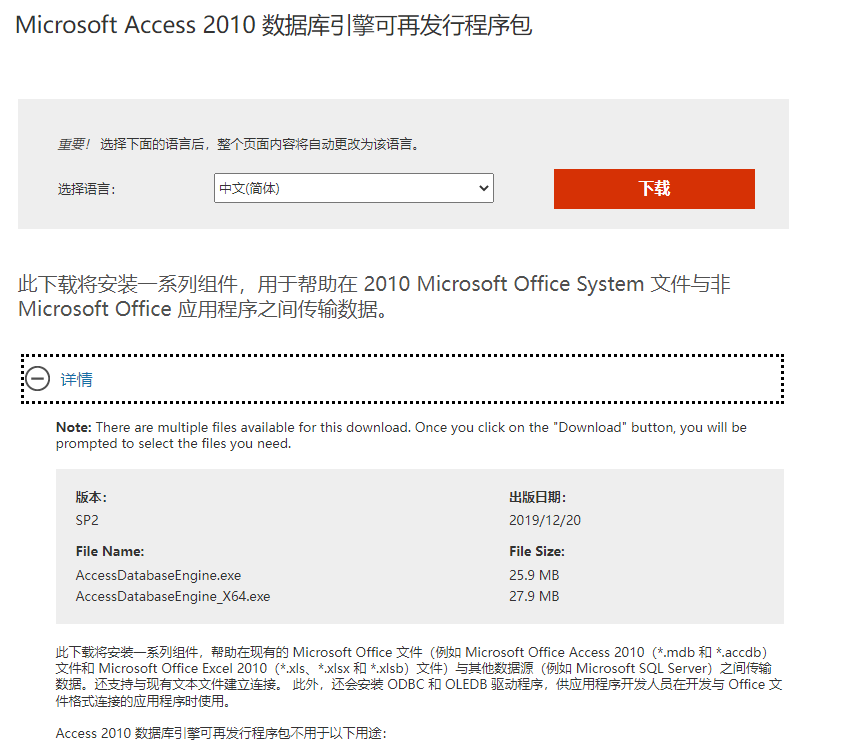Open the 中文(简体) language dropdown
This screenshot has height=754, width=851.
(x=354, y=188)
